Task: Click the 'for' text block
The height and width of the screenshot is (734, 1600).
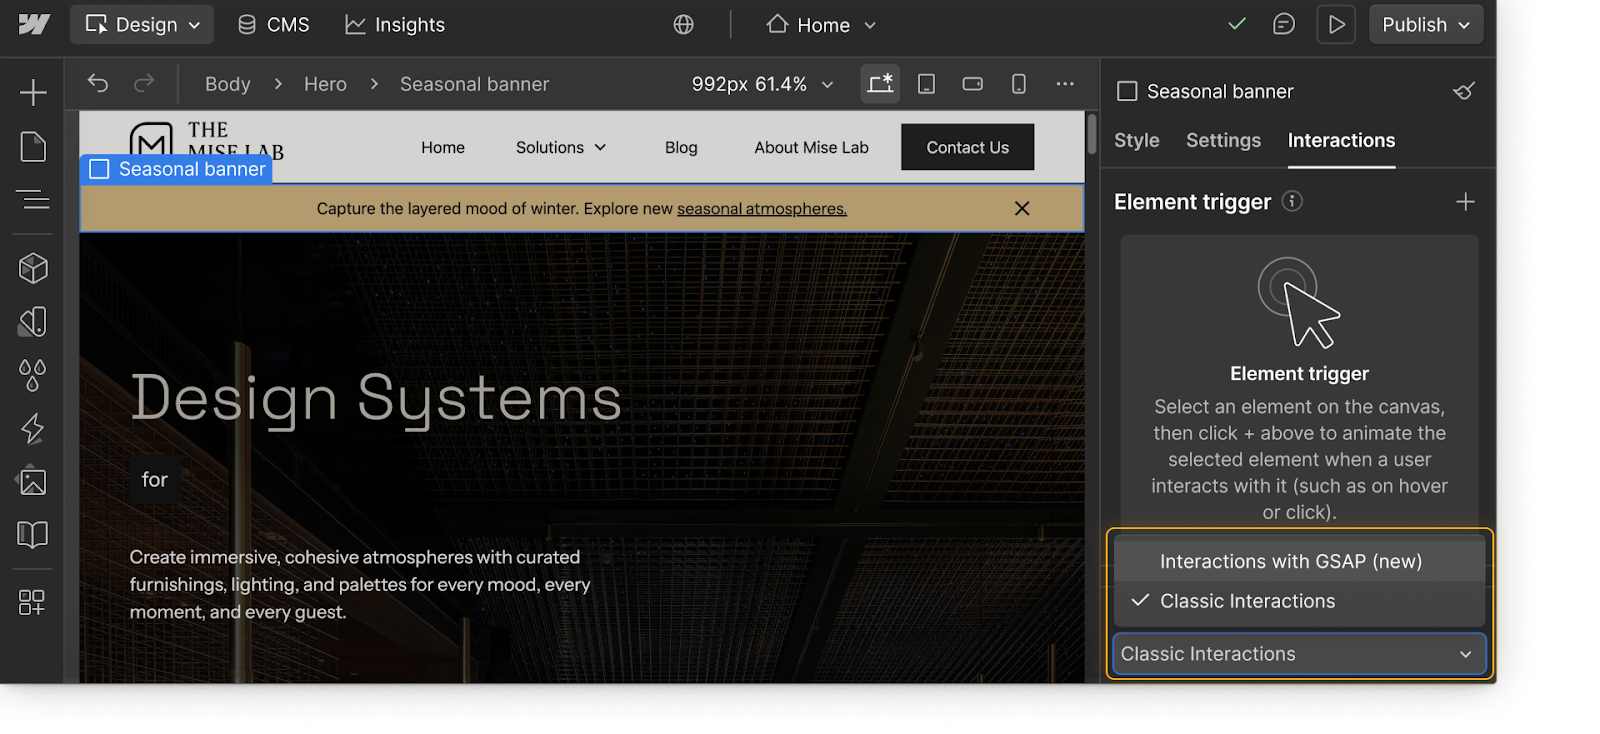Action: tap(154, 480)
